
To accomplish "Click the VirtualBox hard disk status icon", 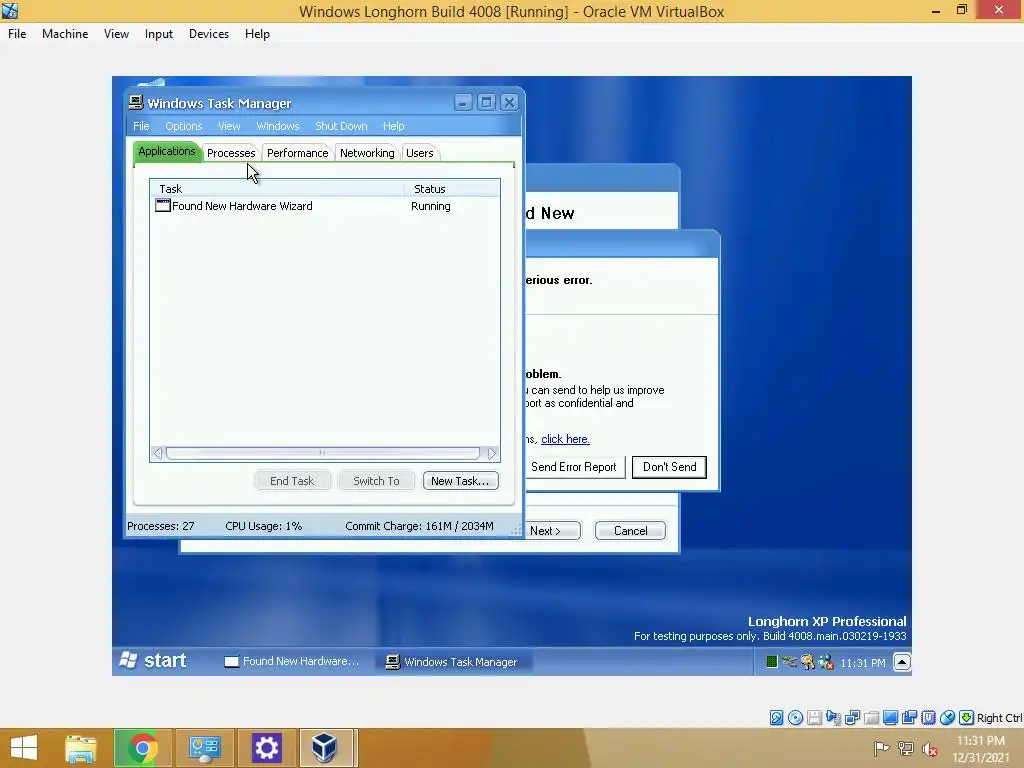I will 776,718.
